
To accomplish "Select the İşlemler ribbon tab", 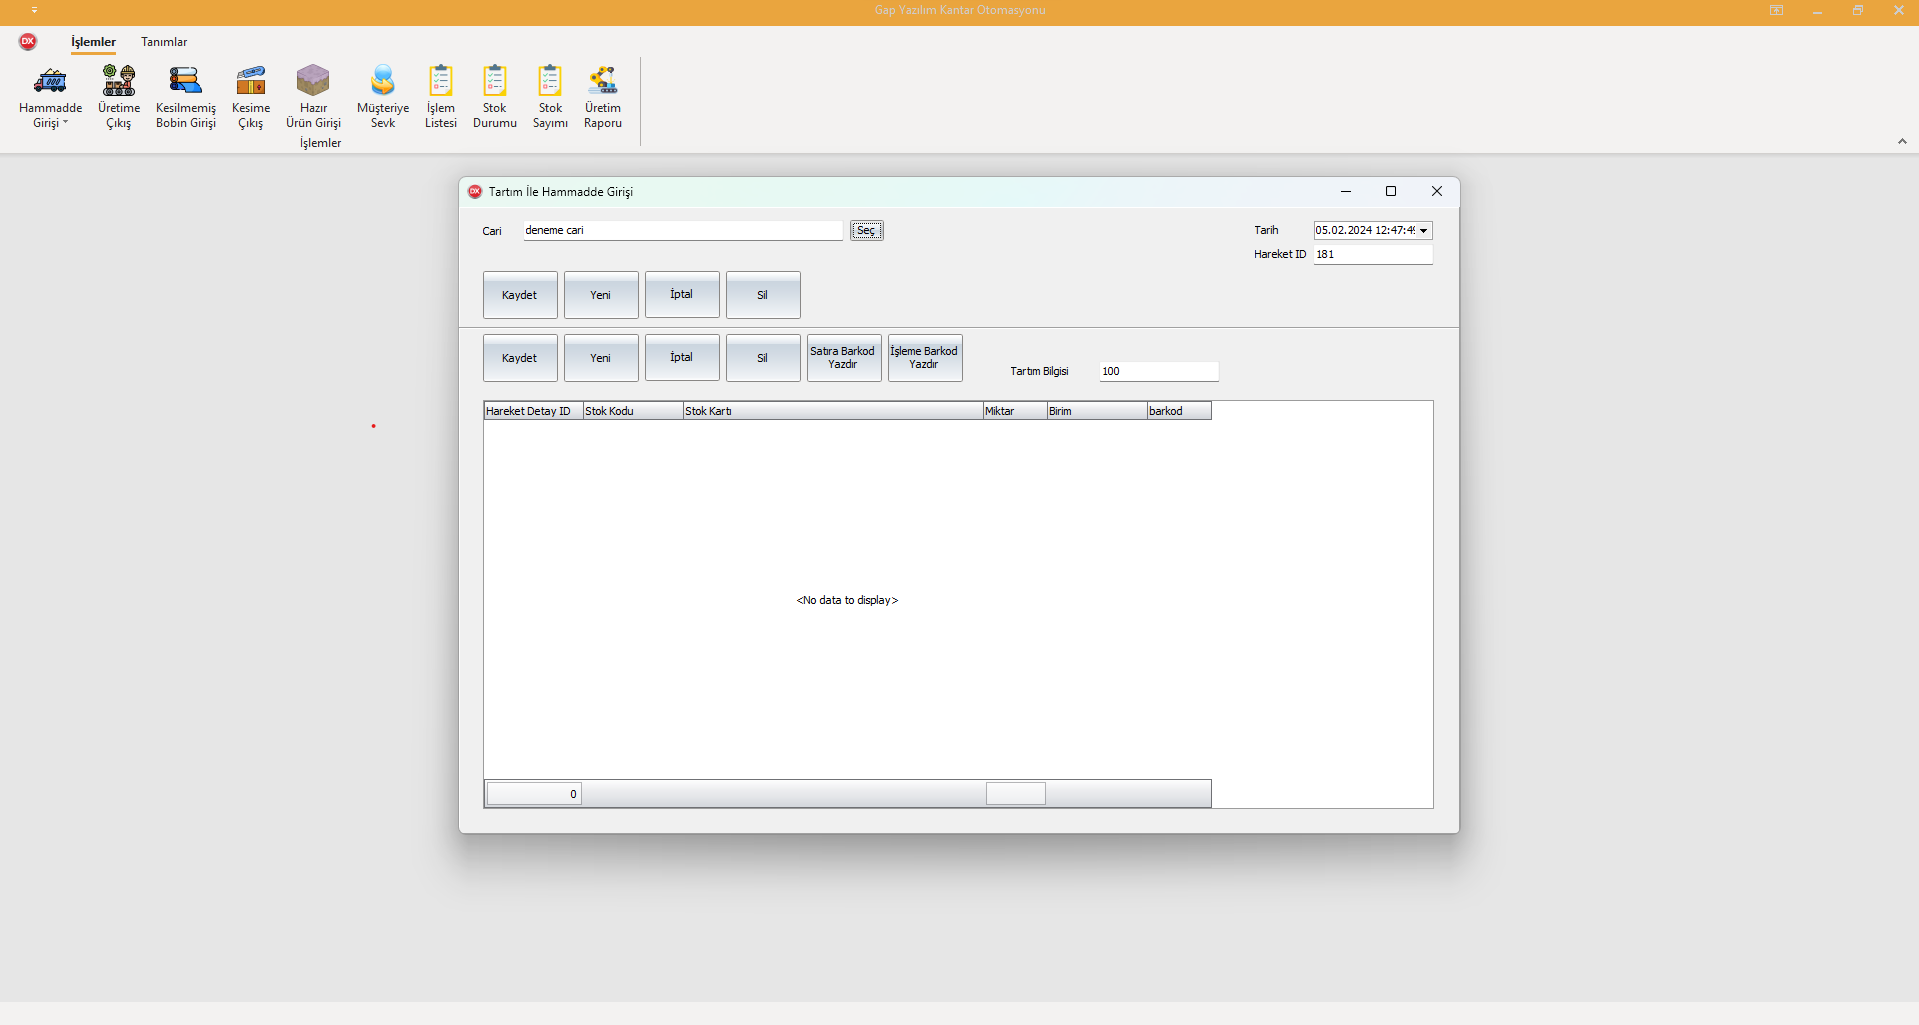I will tap(93, 42).
